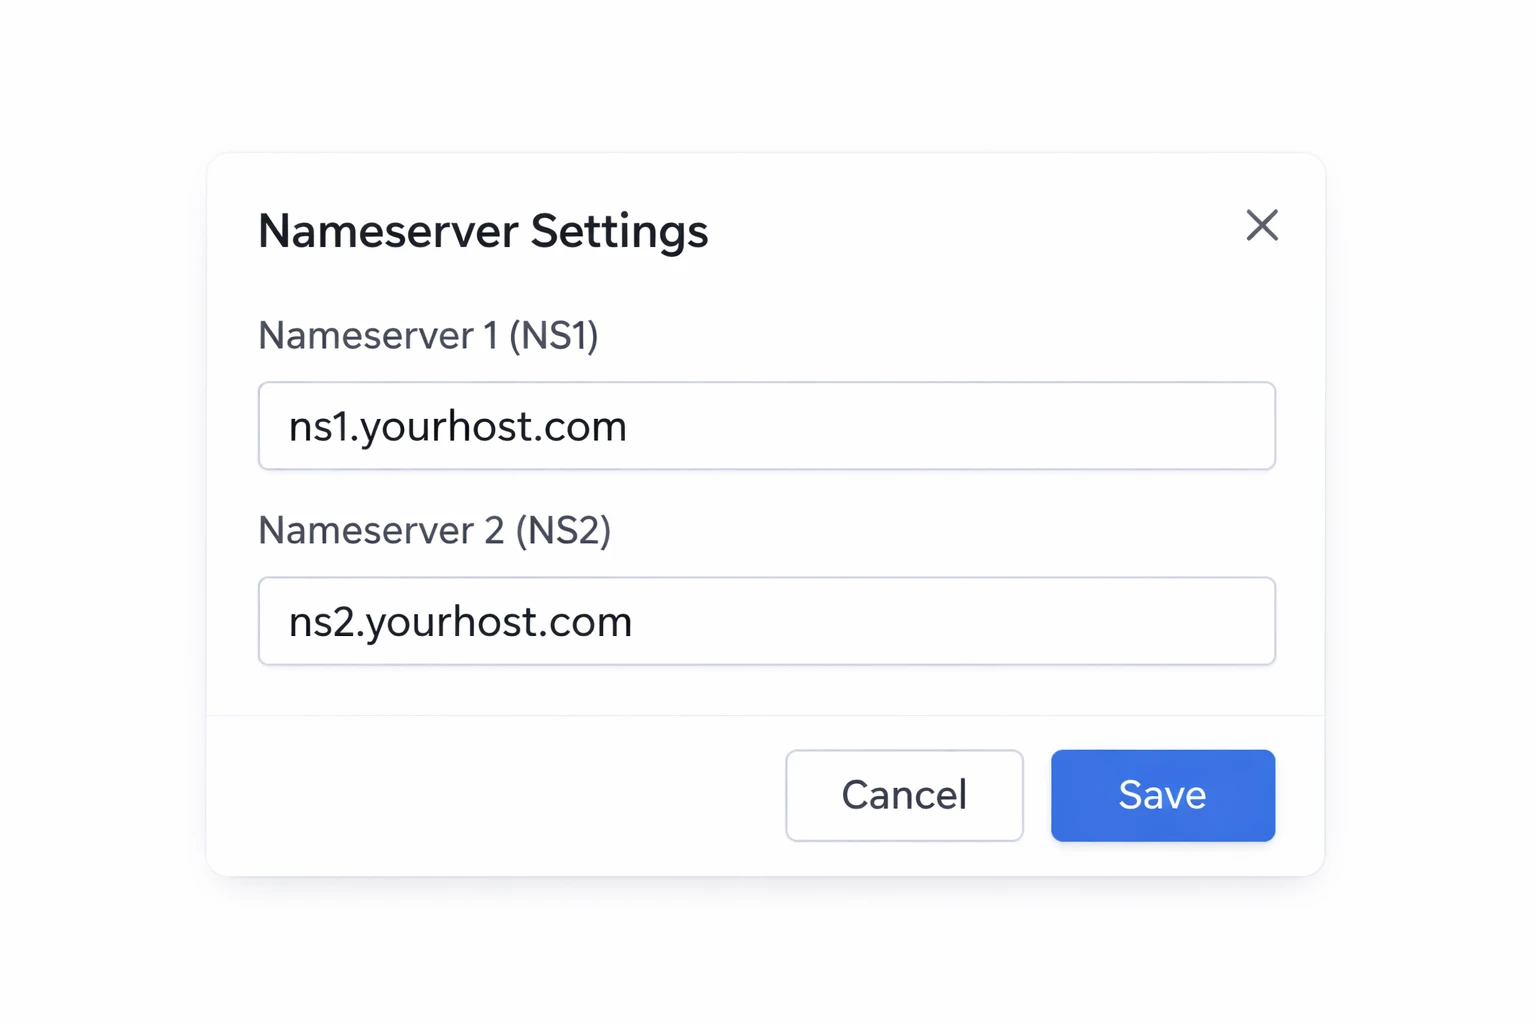
Task: Click "(NS2)" in the second field label
Action: point(563,531)
